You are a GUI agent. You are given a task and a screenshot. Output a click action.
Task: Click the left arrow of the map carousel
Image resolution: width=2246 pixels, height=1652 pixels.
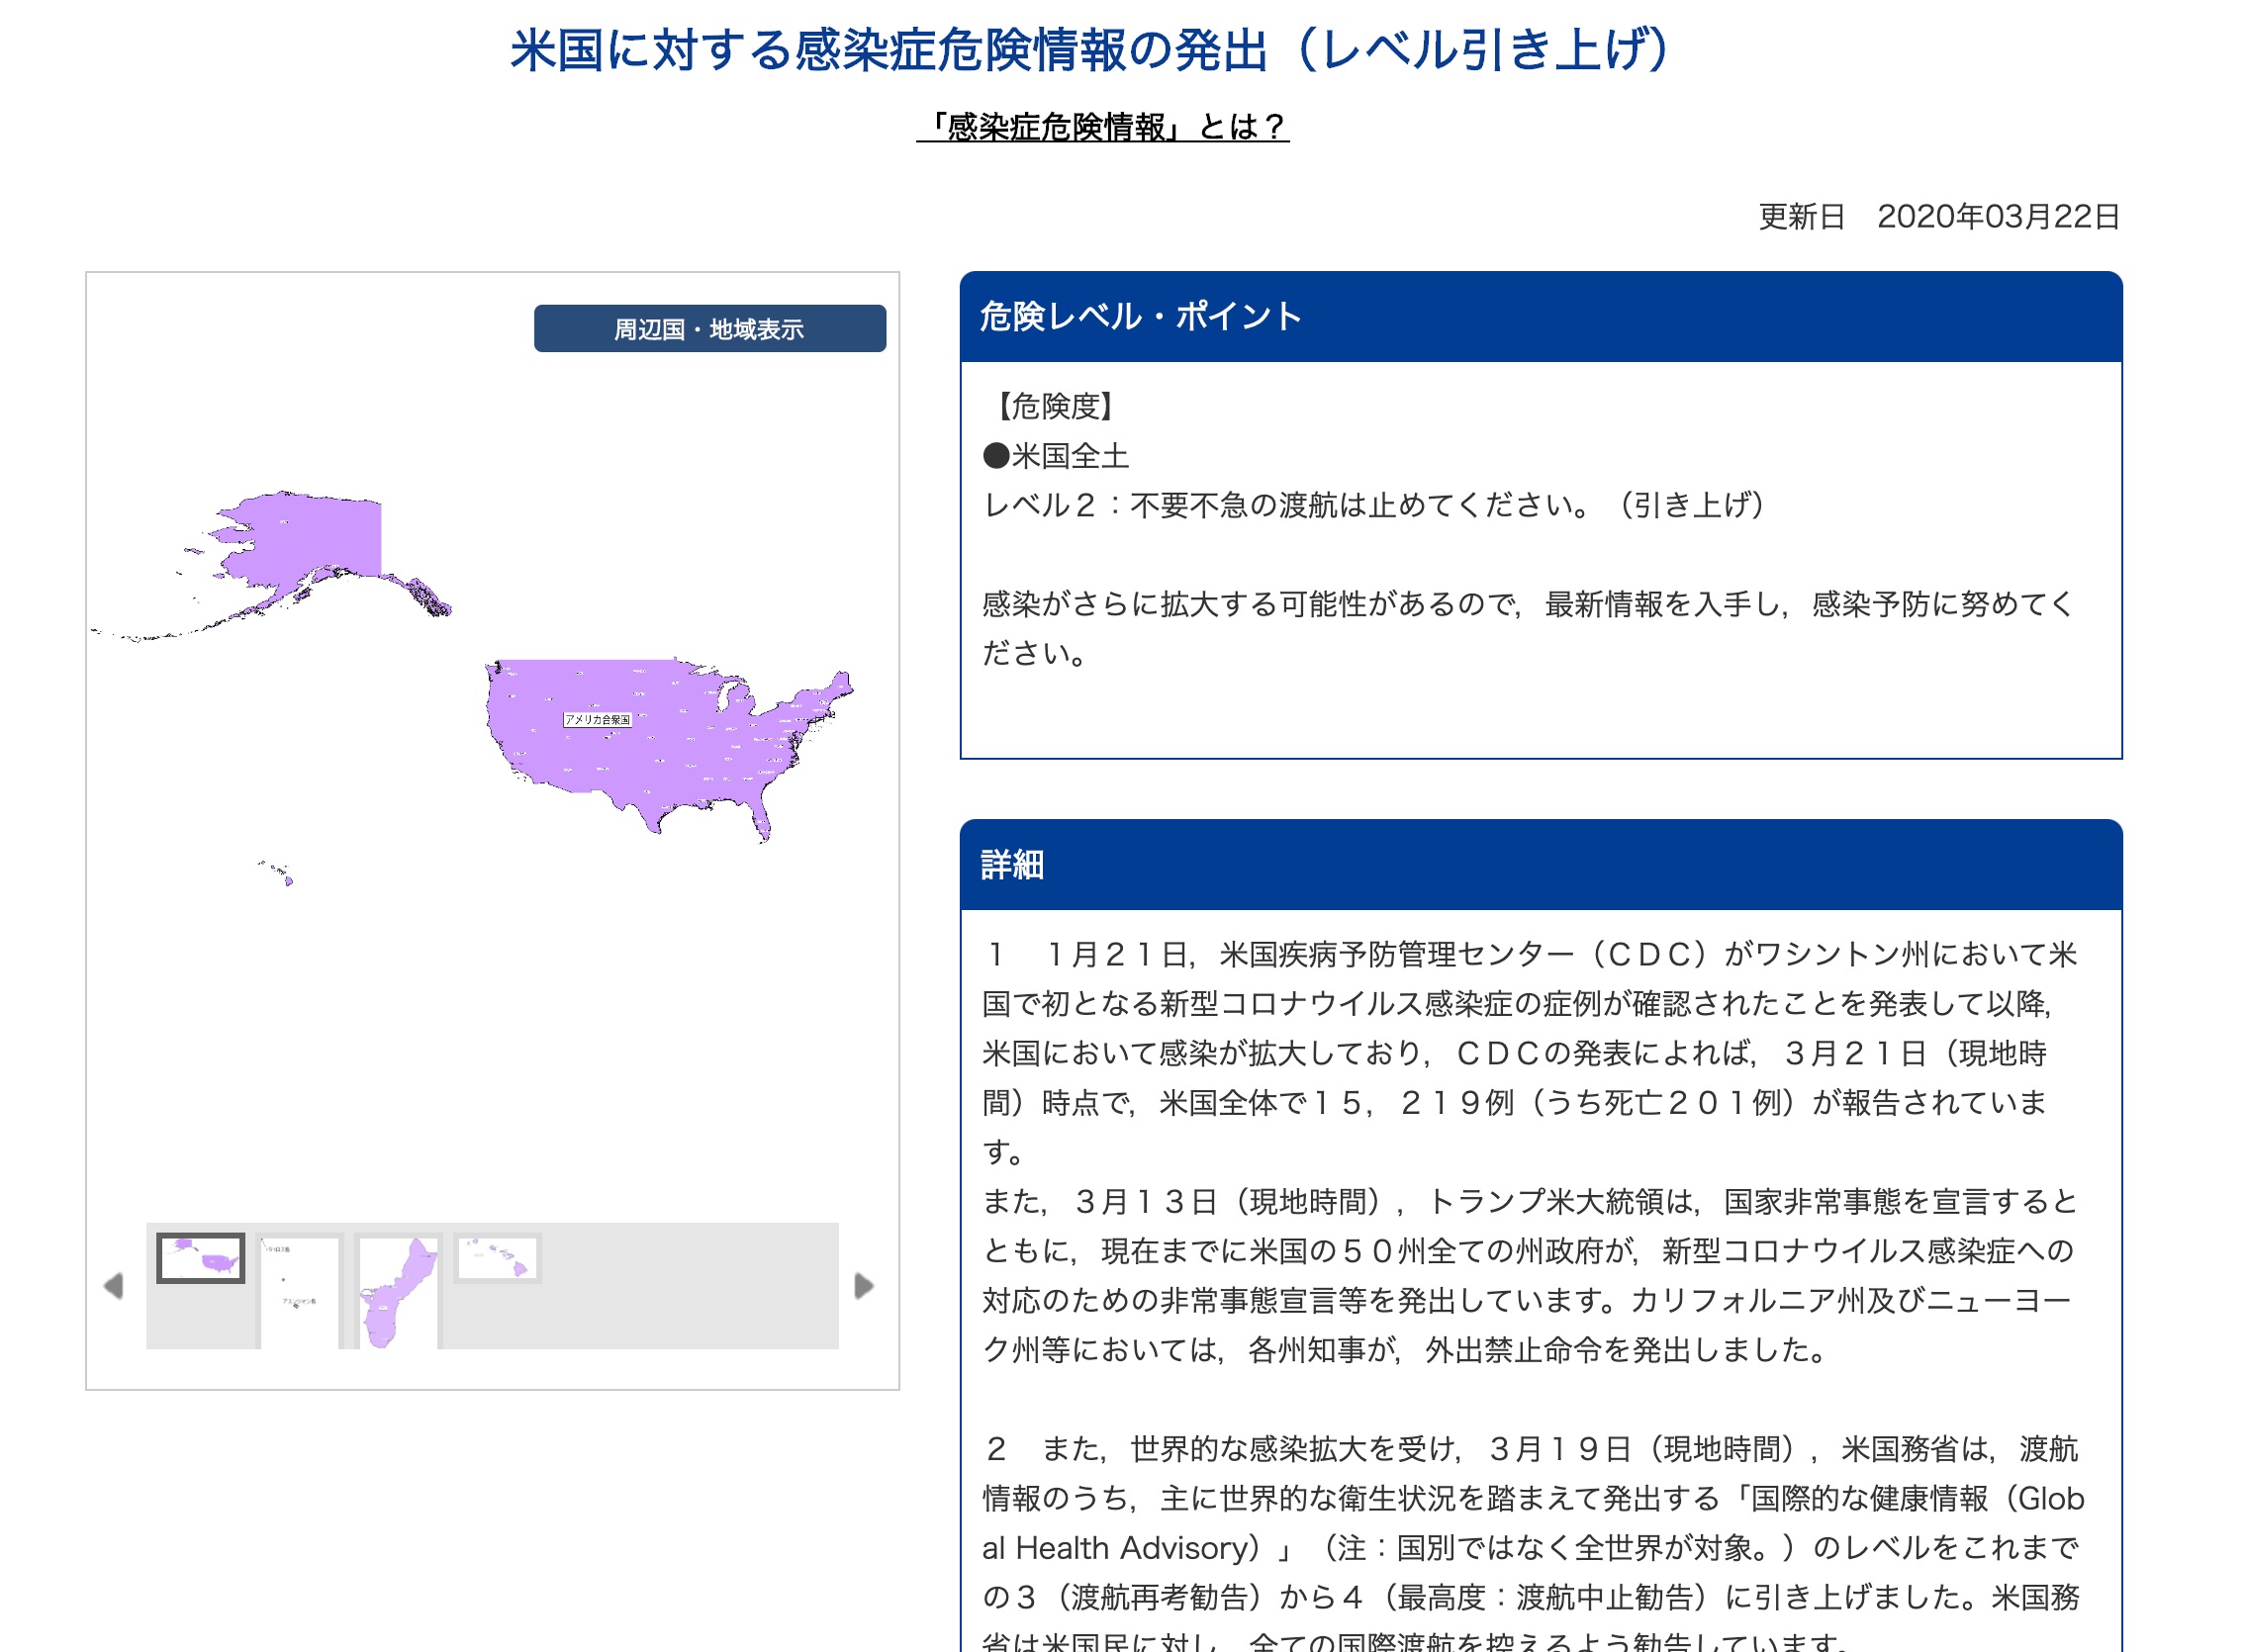(114, 1286)
